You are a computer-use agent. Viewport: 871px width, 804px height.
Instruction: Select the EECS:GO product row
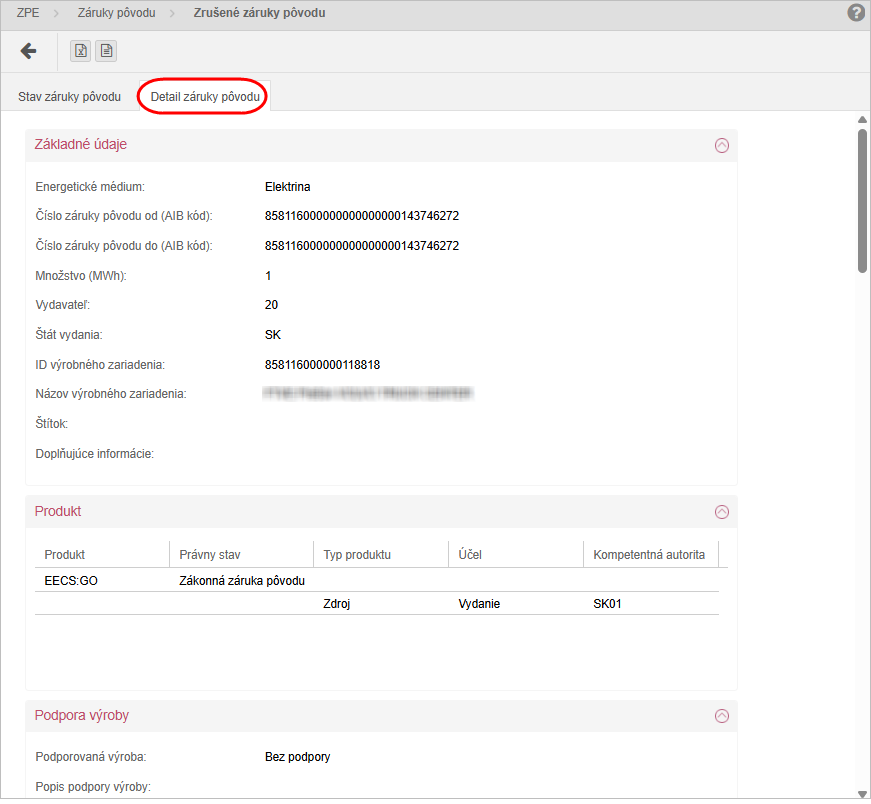(71, 581)
